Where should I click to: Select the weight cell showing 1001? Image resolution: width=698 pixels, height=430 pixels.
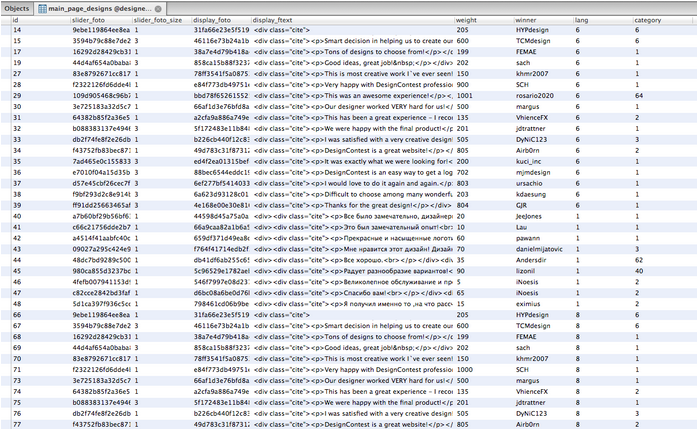point(464,96)
